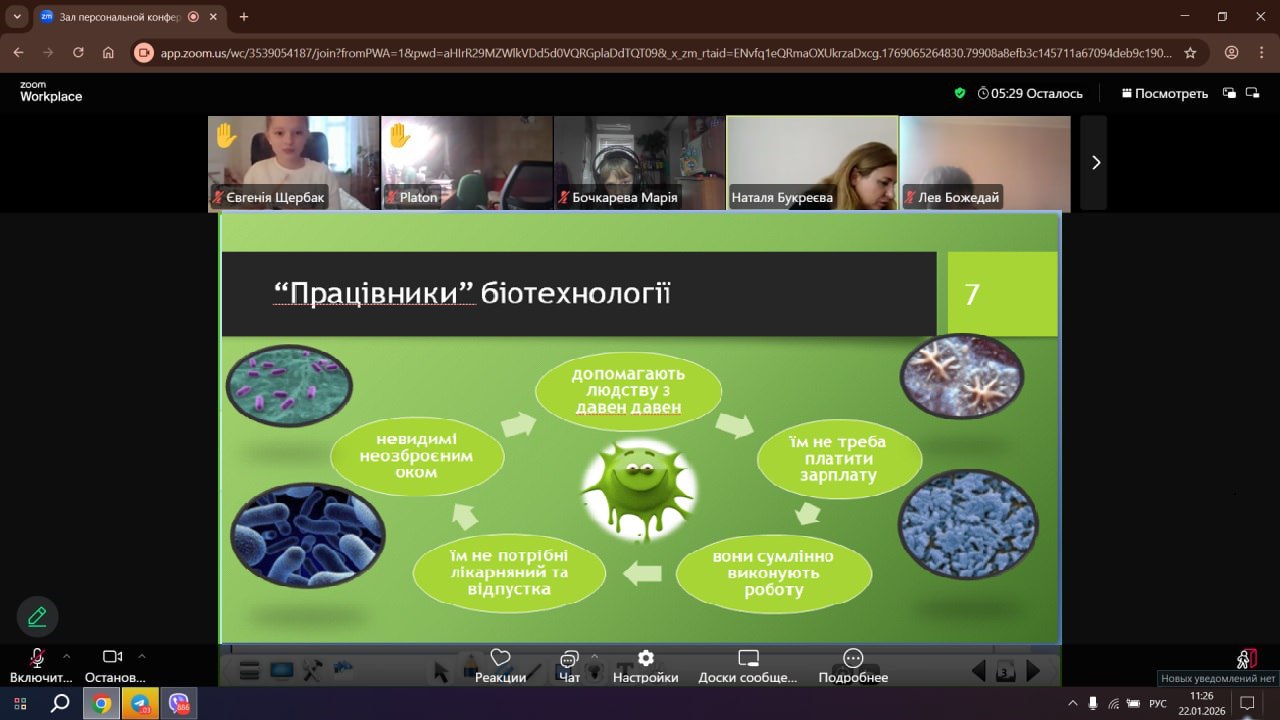Viewport: 1280px width, 720px height.
Task: Open the Реакции reactions panel
Action: click(x=500, y=666)
